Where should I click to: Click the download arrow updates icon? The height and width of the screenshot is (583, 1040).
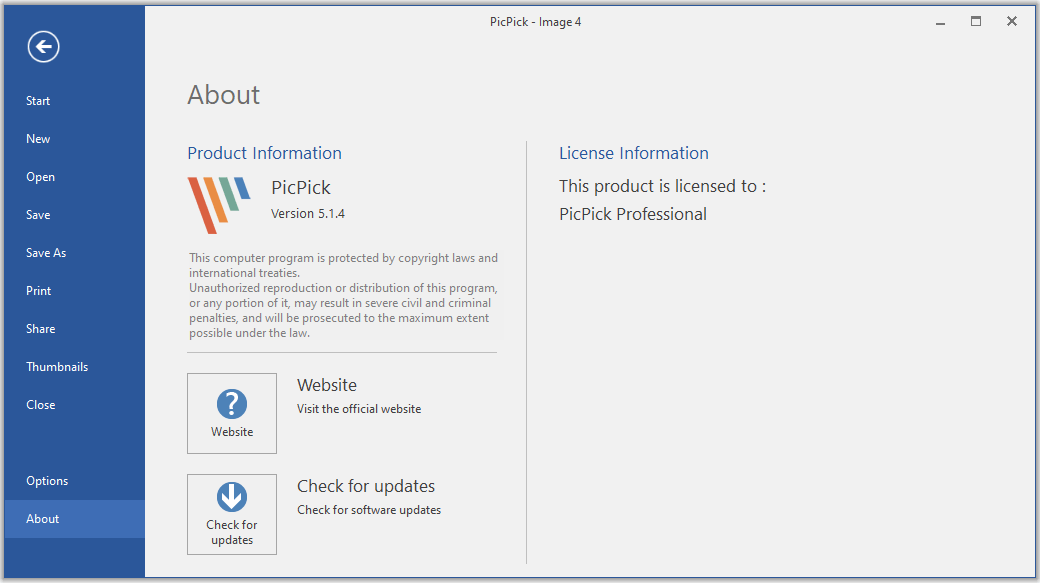[x=232, y=497]
